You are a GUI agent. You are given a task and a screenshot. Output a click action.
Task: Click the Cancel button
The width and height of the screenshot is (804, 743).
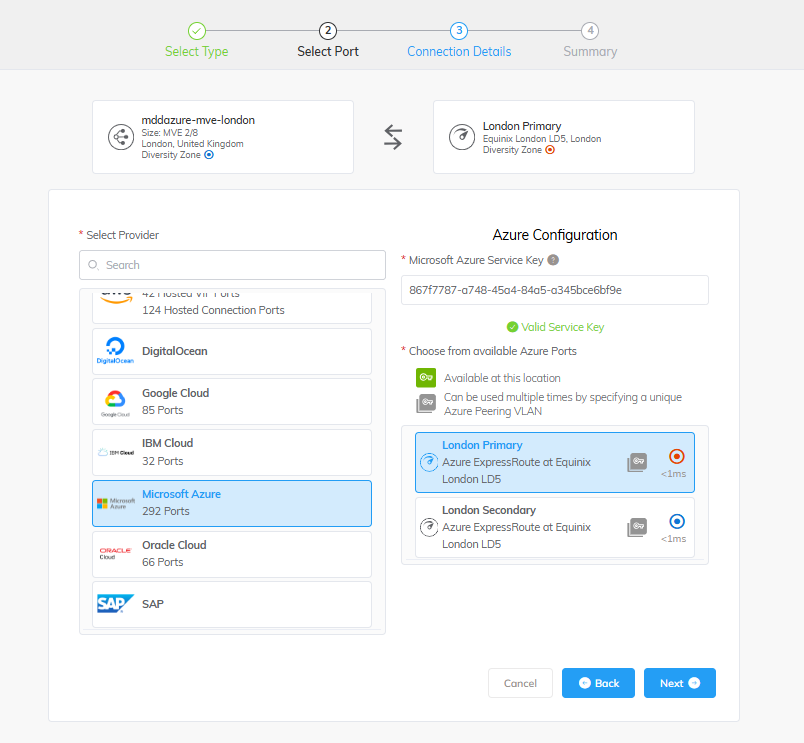[x=520, y=683]
